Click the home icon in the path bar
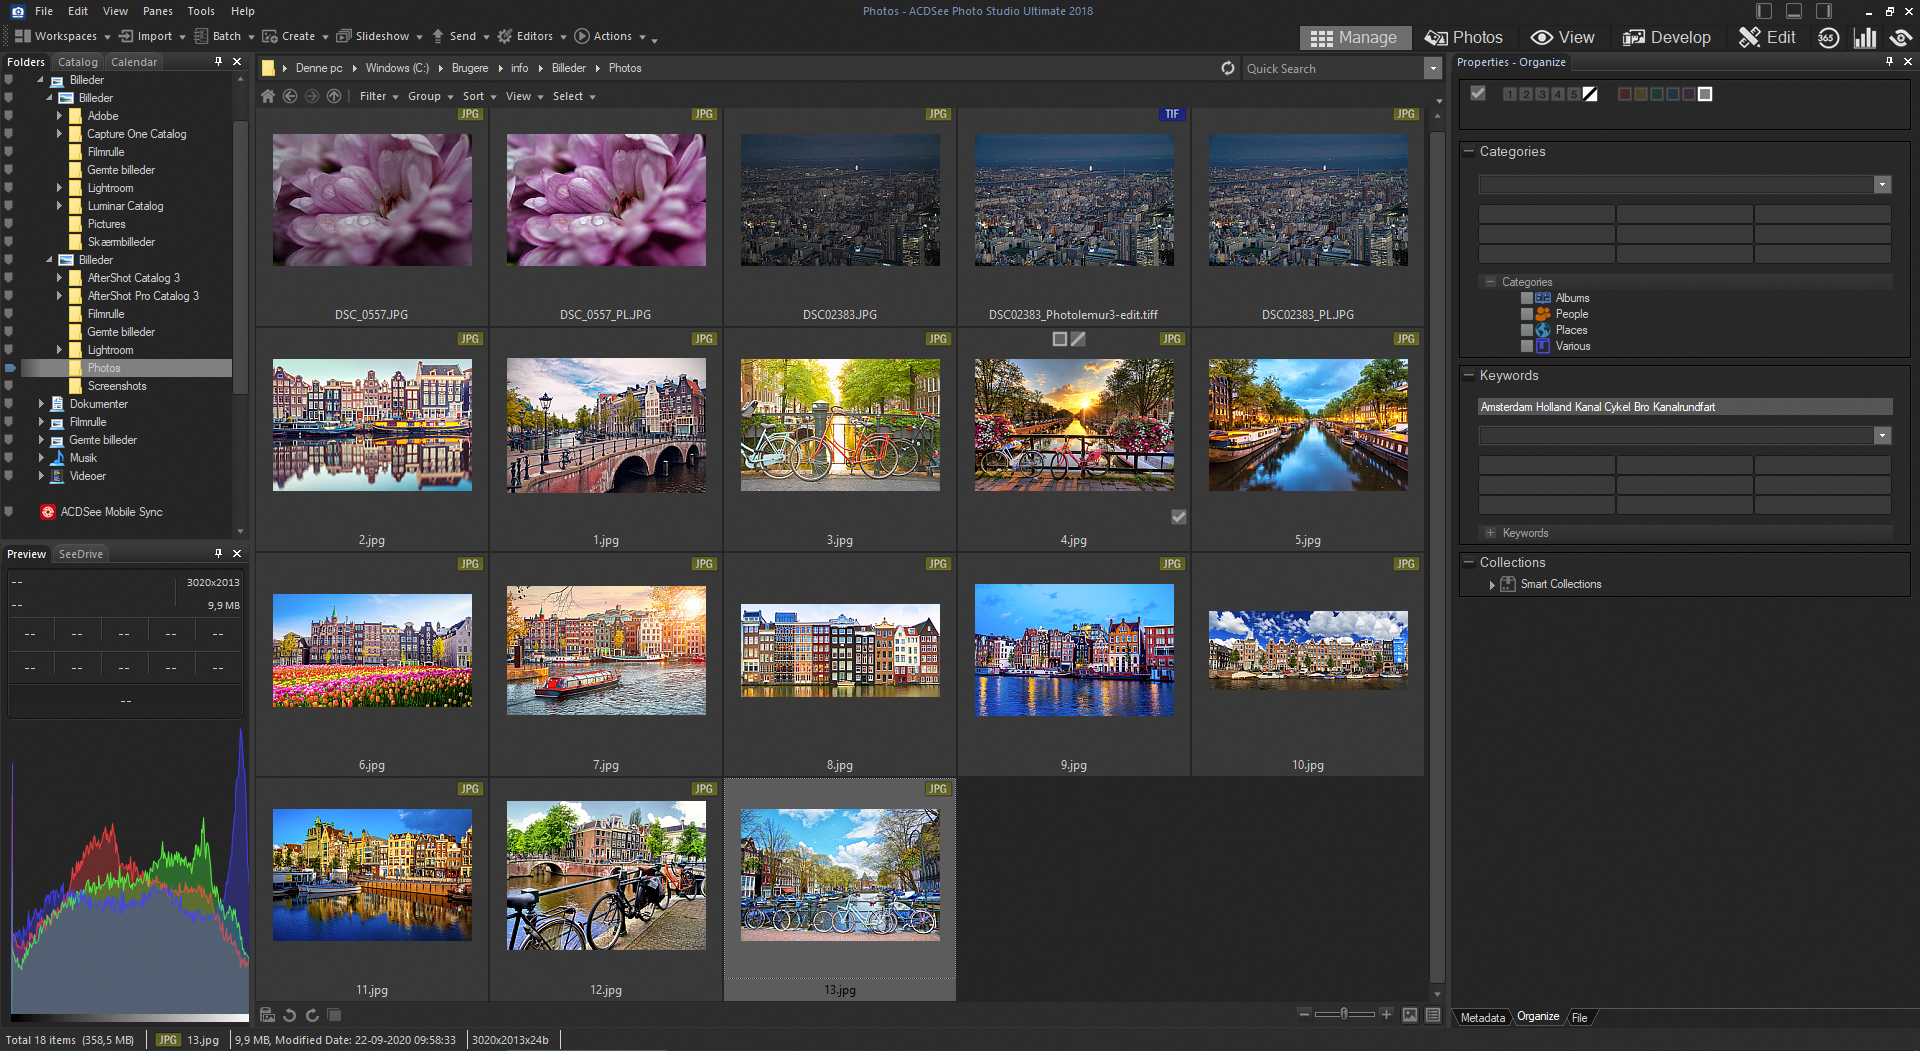 pyautogui.click(x=267, y=96)
